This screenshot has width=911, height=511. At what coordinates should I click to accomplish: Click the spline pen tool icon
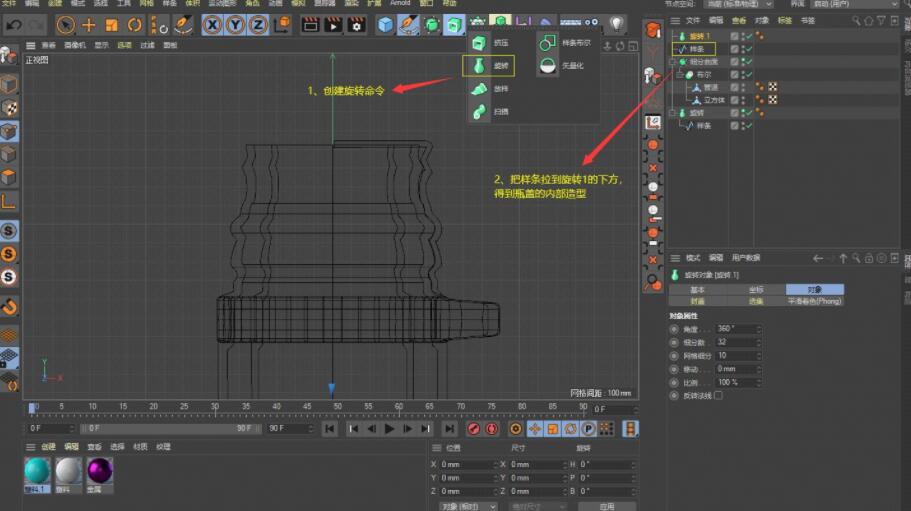(x=408, y=25)
